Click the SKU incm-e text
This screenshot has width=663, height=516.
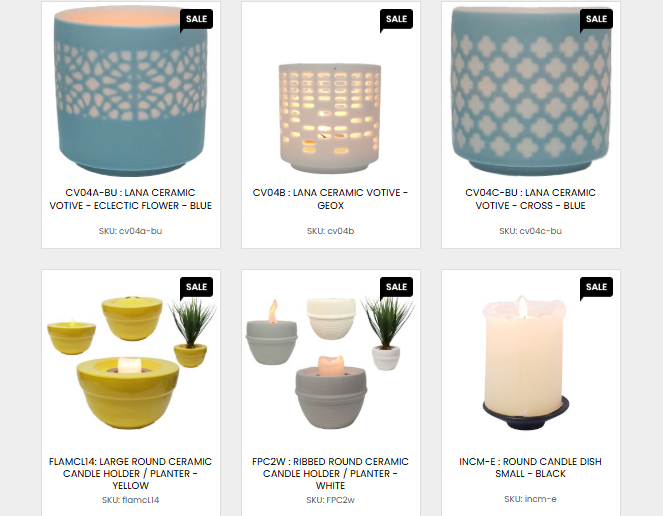[x=530, y=499]
